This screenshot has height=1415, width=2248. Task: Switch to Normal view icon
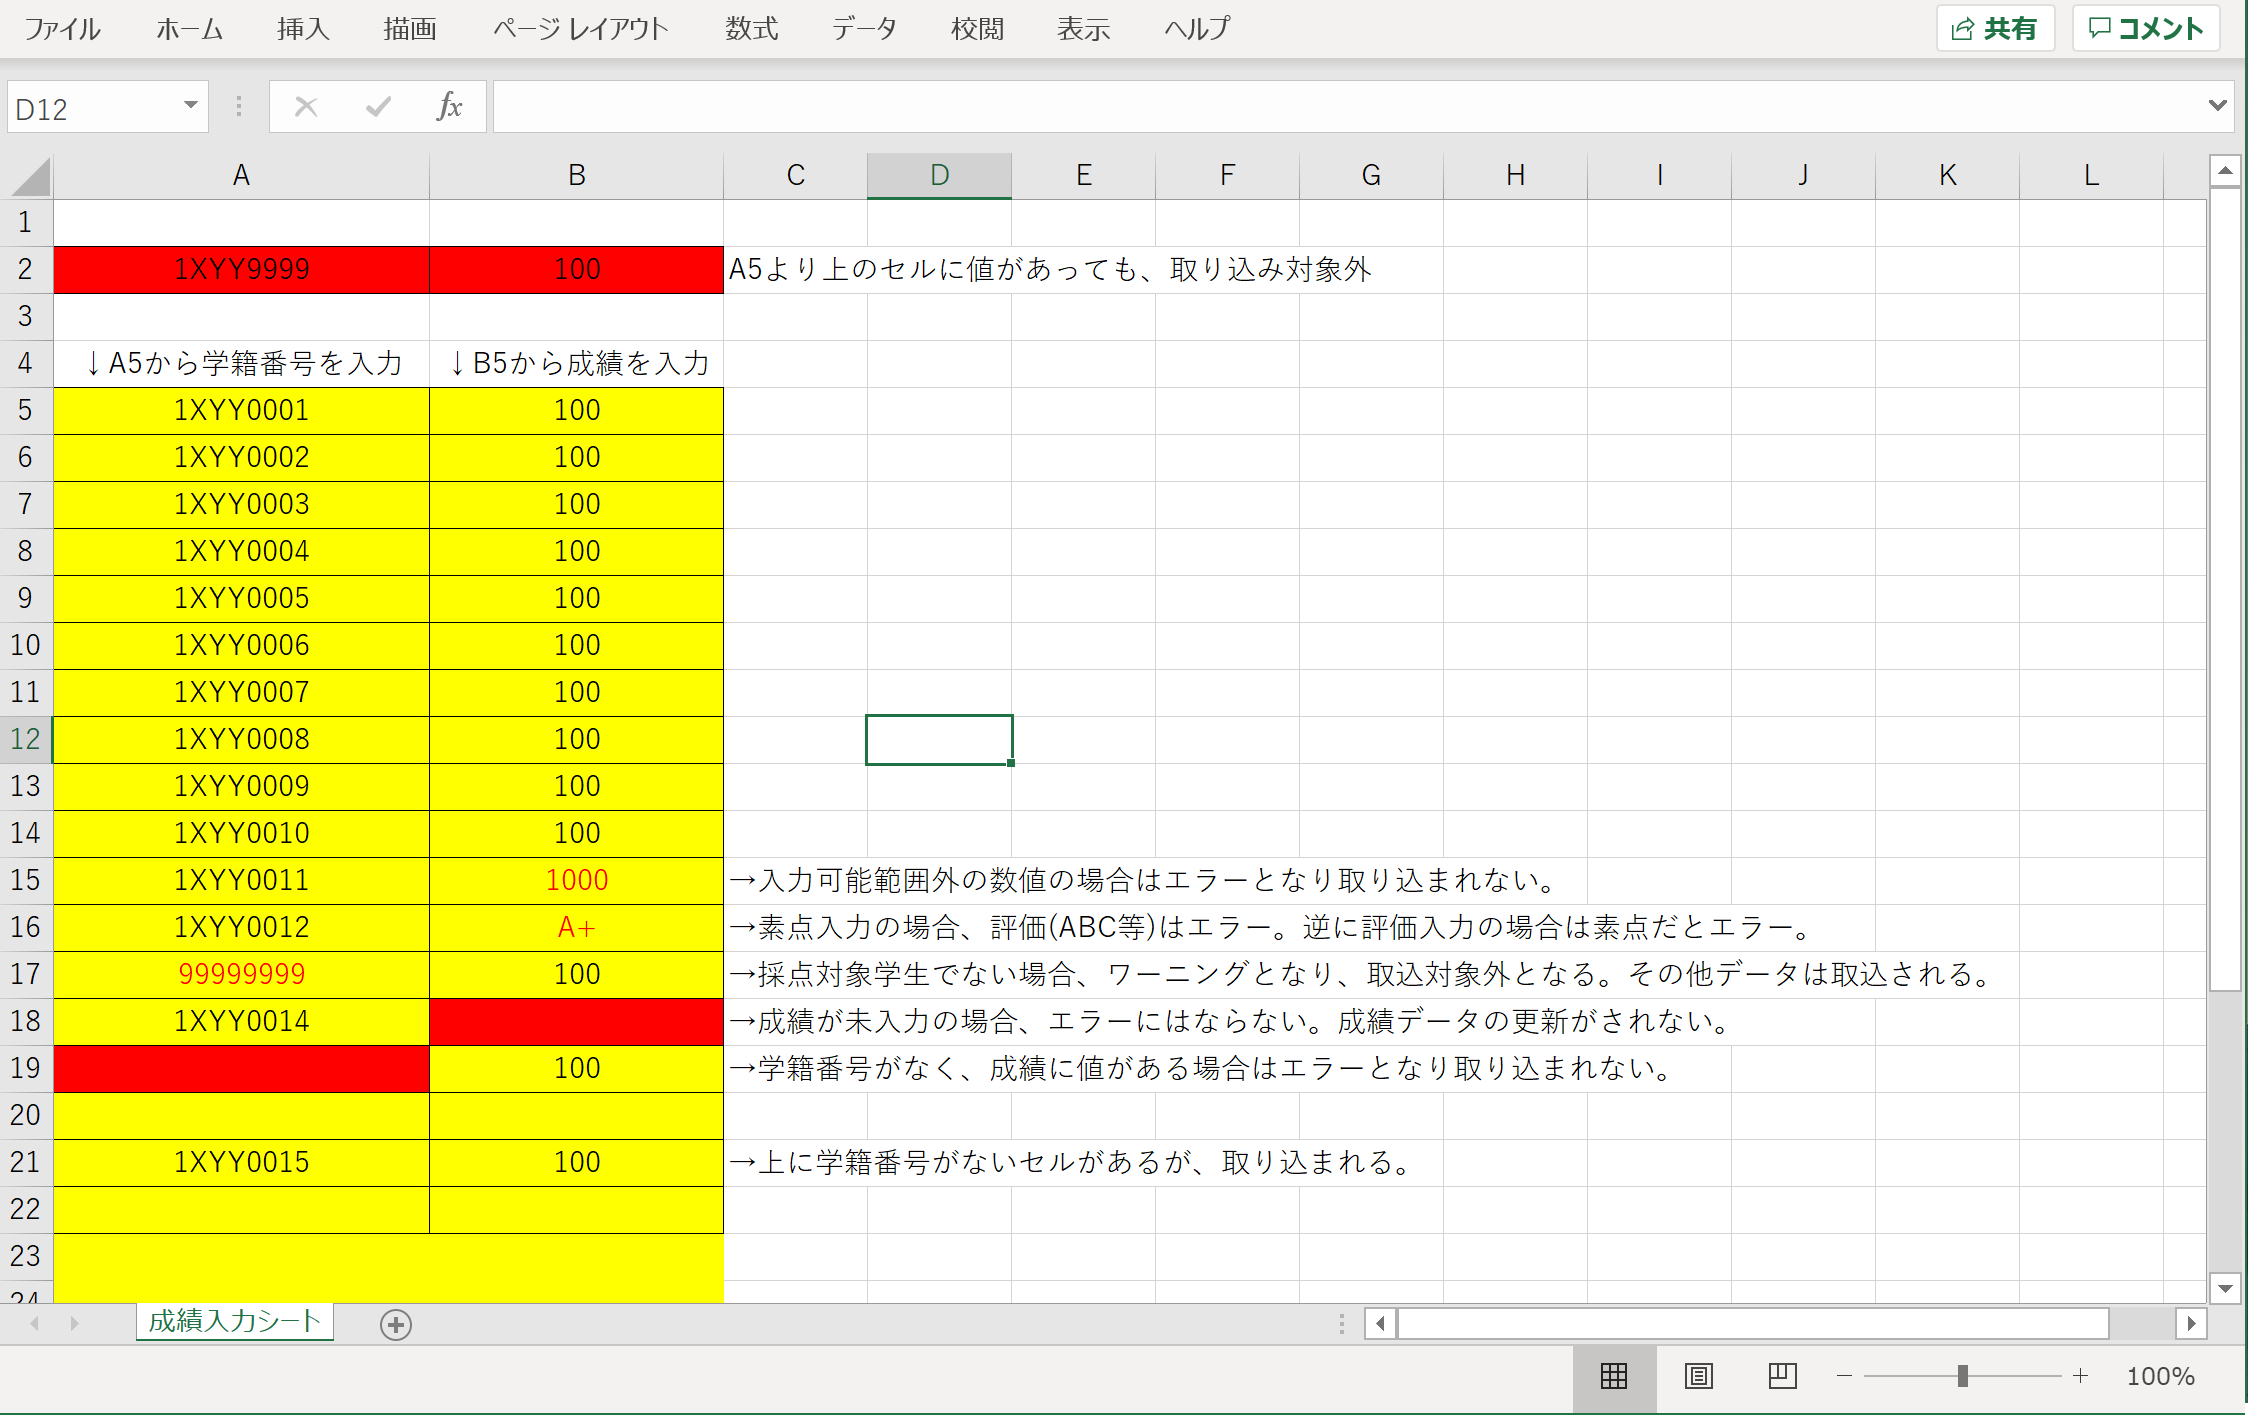coord(1614,1376)
